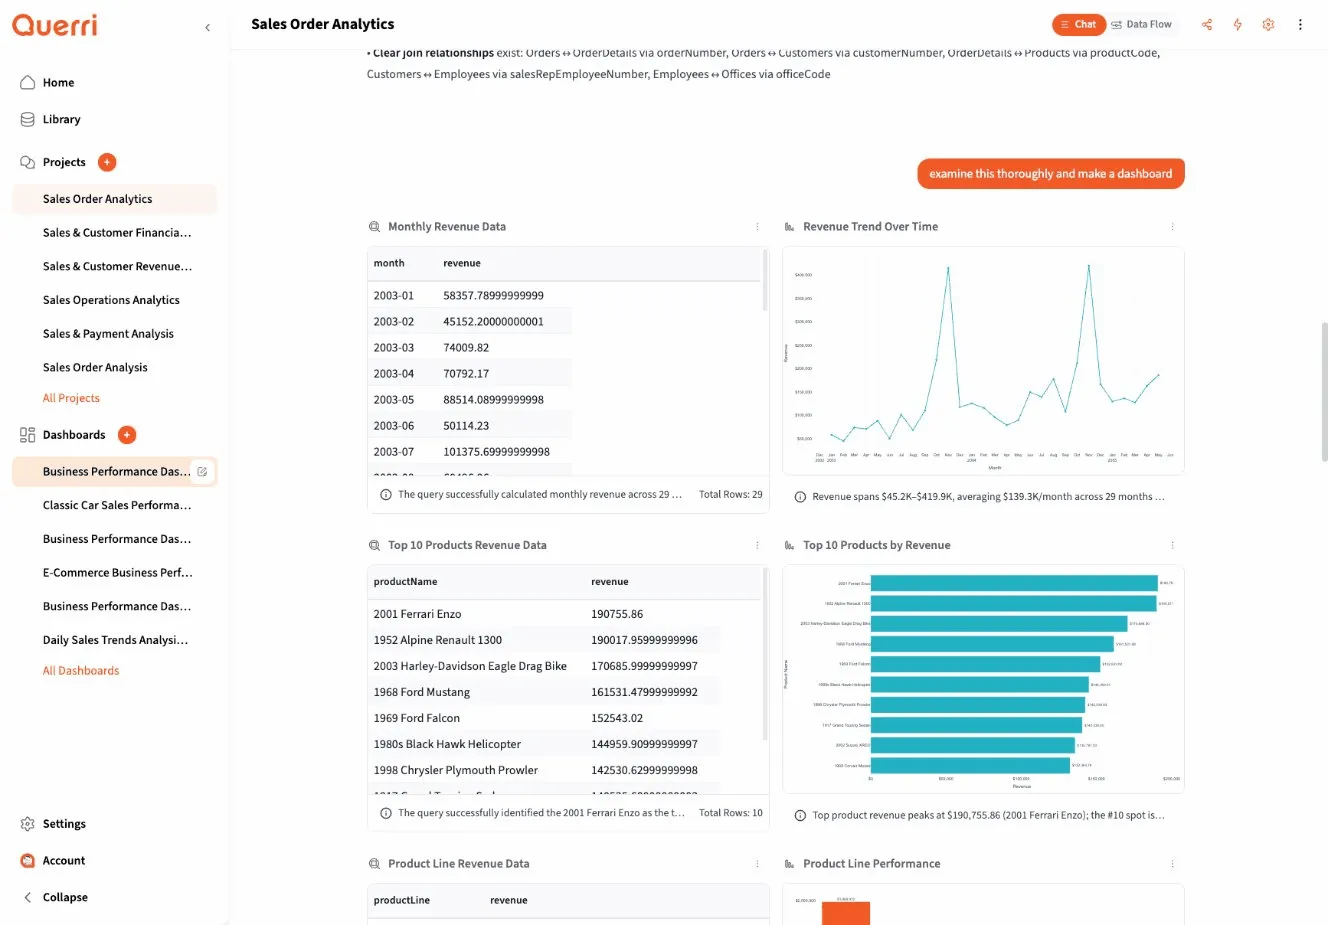Open the header kebab menu icon
This screenshot has height=925, width=1328.
[x=1300, y=24]
